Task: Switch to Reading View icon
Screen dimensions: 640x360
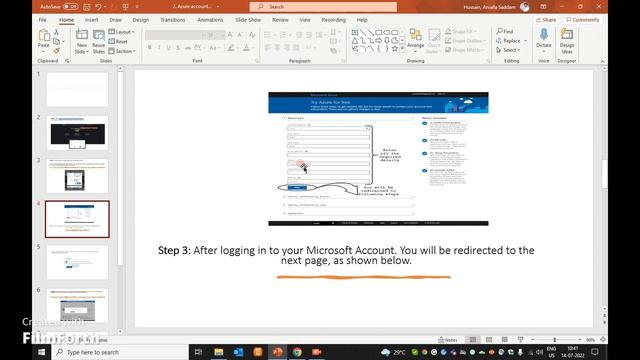Action: pyautogui.click(x=504, y=340)
